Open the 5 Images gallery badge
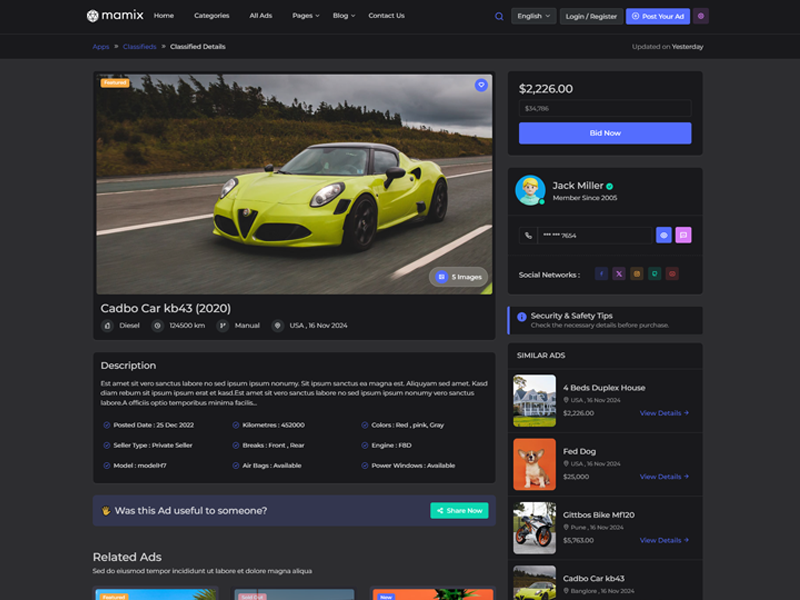 coord(459,276)
